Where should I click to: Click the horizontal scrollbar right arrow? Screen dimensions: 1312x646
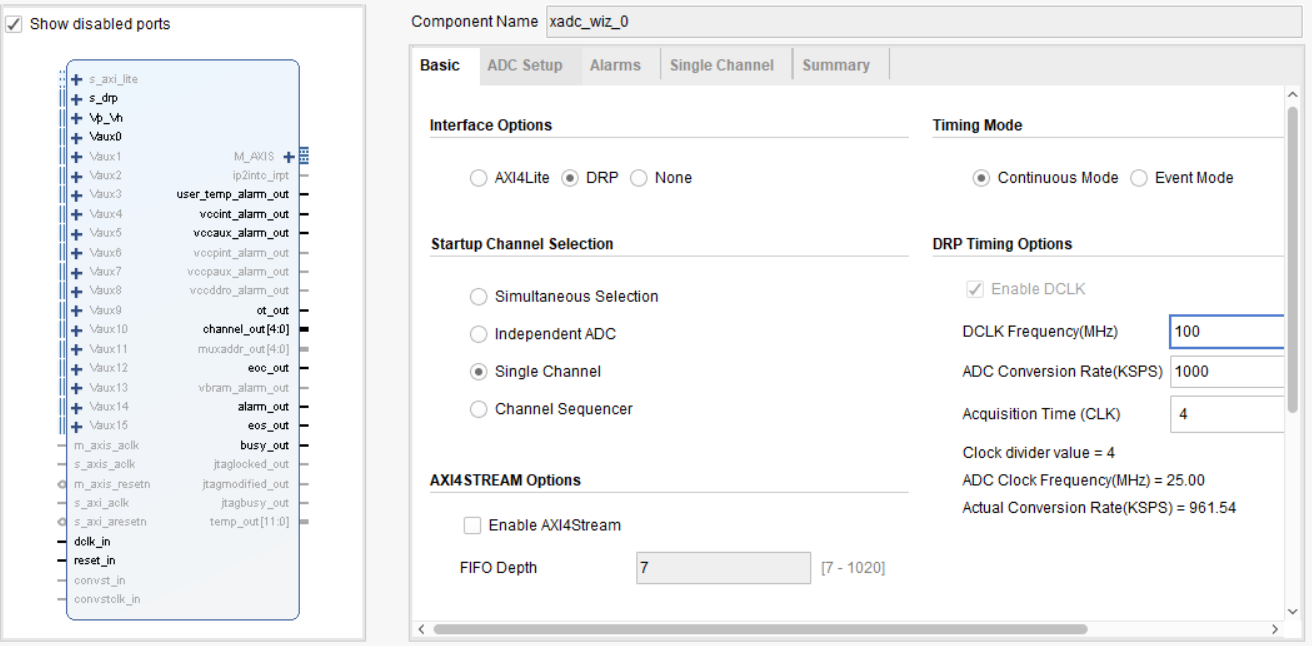1274,629
